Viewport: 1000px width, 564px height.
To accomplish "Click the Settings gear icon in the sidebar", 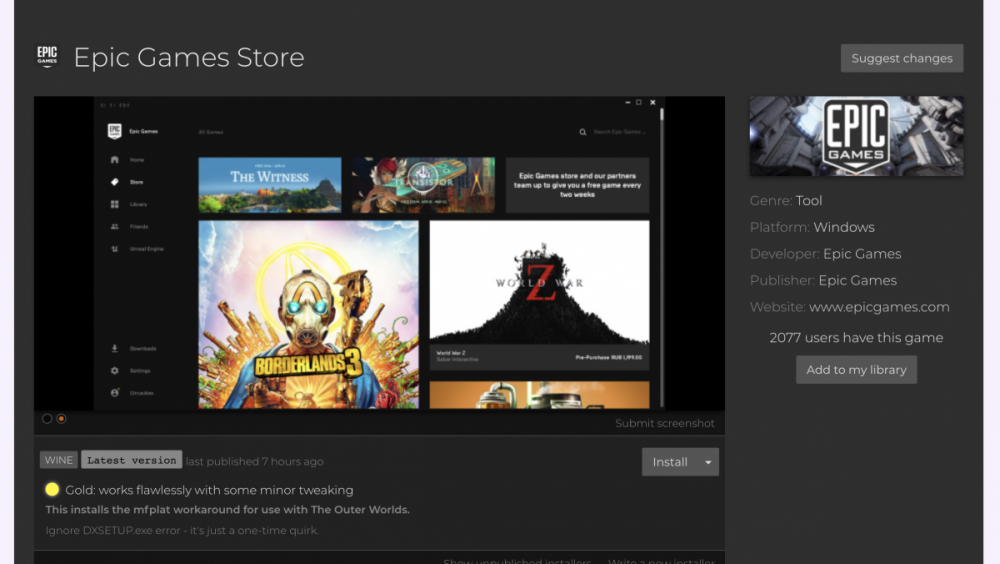I will (x=115, y=370).
